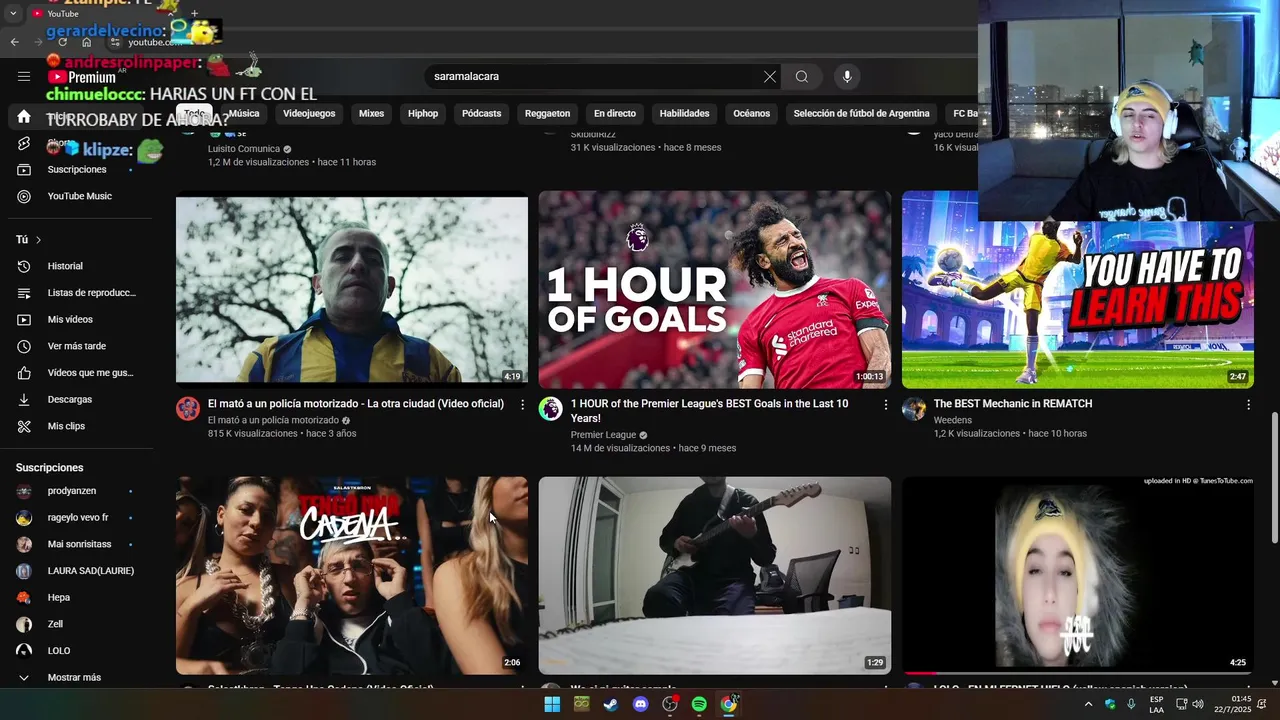Click the Premier League channel avatar

(x=551, y=408)
